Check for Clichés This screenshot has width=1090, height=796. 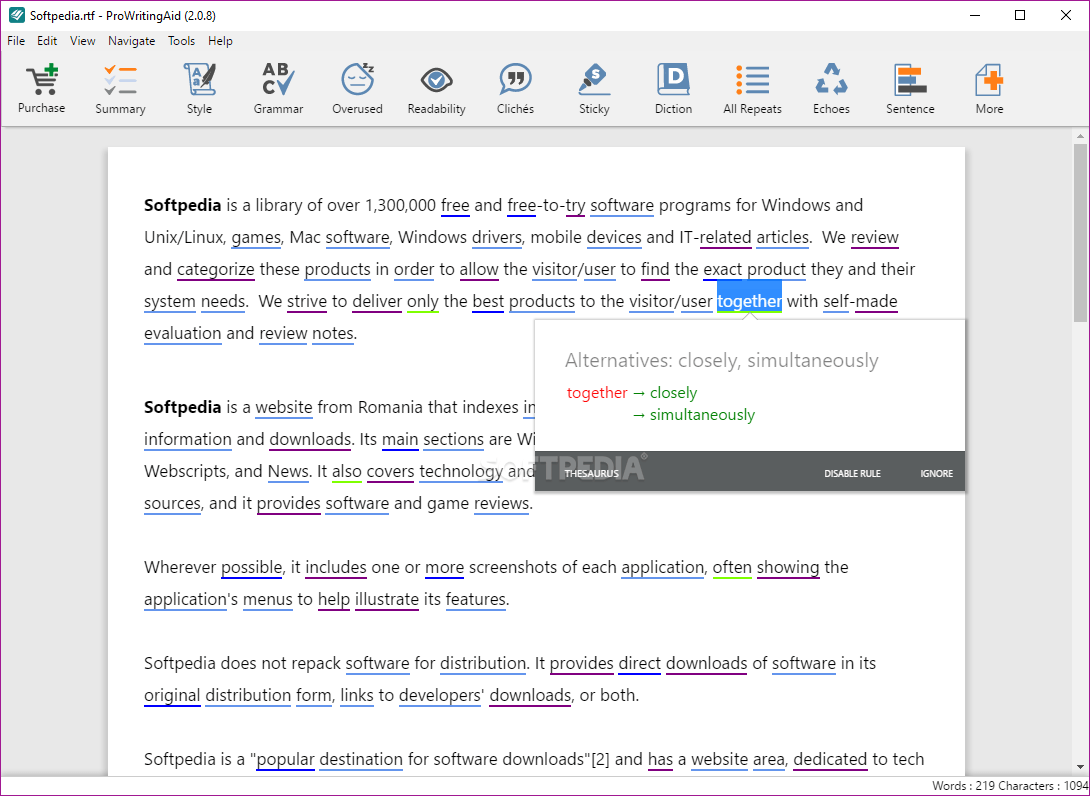click(x=515, y=88)
